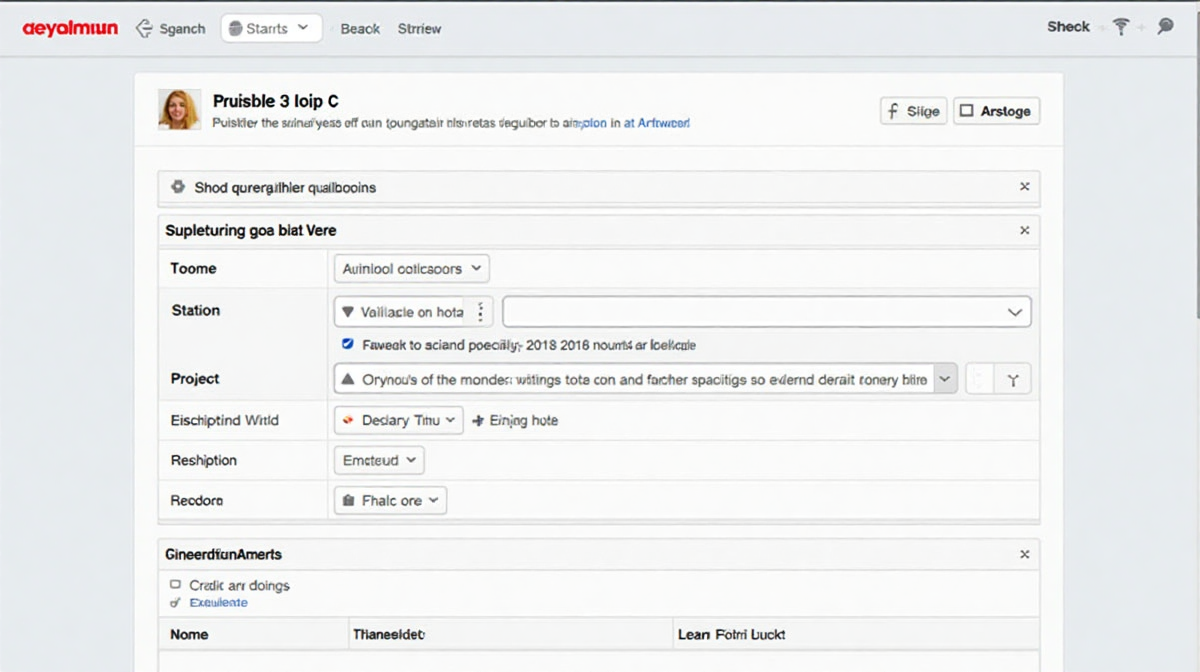Click the user profile photo thumbnail
1200x672 pixels.
[179, 110]
